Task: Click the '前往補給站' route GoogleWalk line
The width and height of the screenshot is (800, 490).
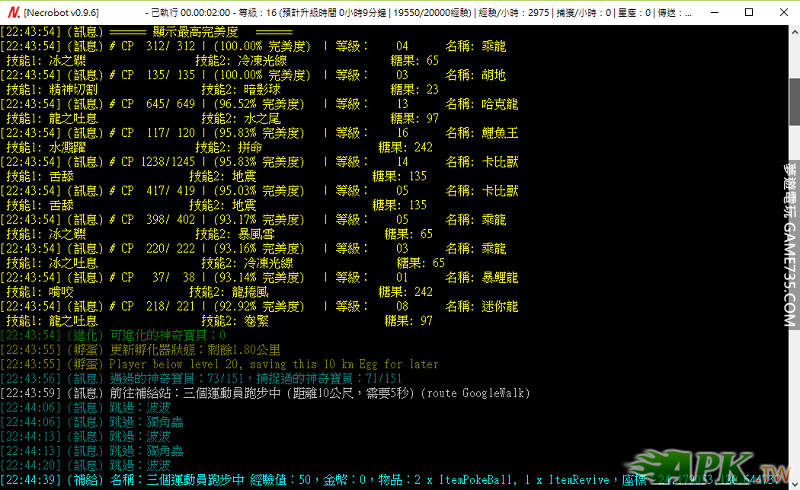Action: pos(265,393)
